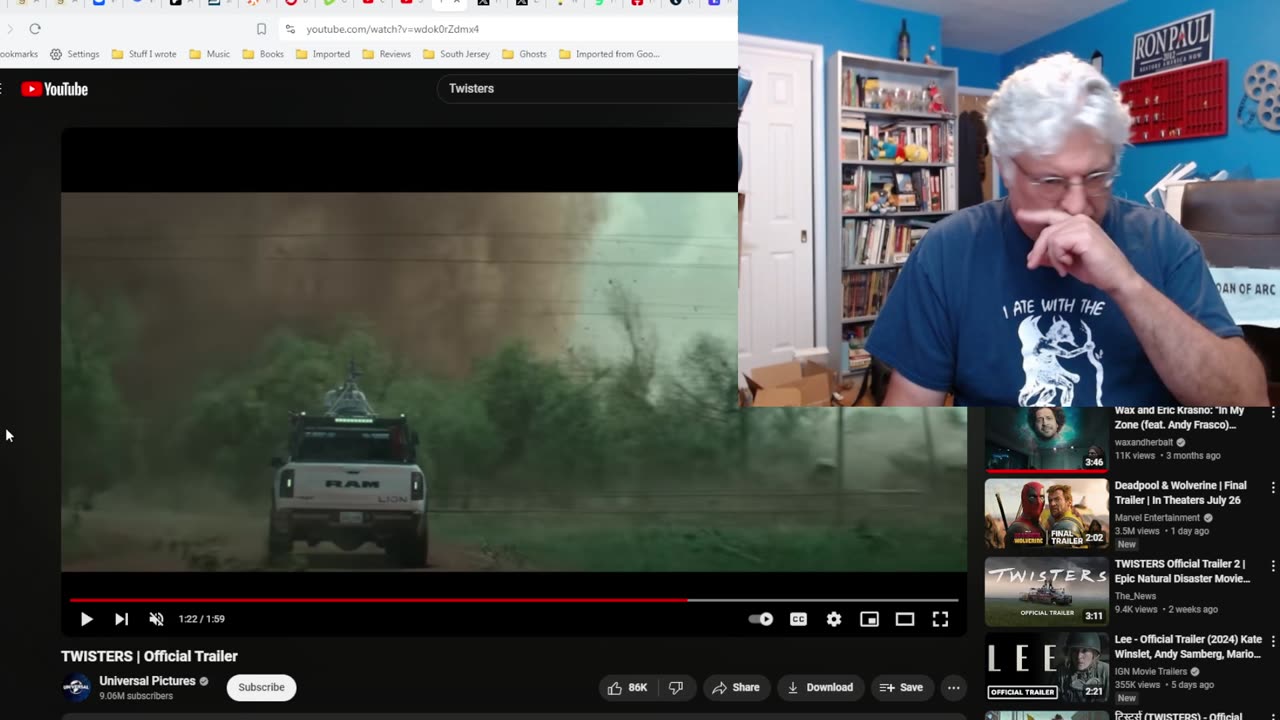Skip to next video

[x=121, y=619]
